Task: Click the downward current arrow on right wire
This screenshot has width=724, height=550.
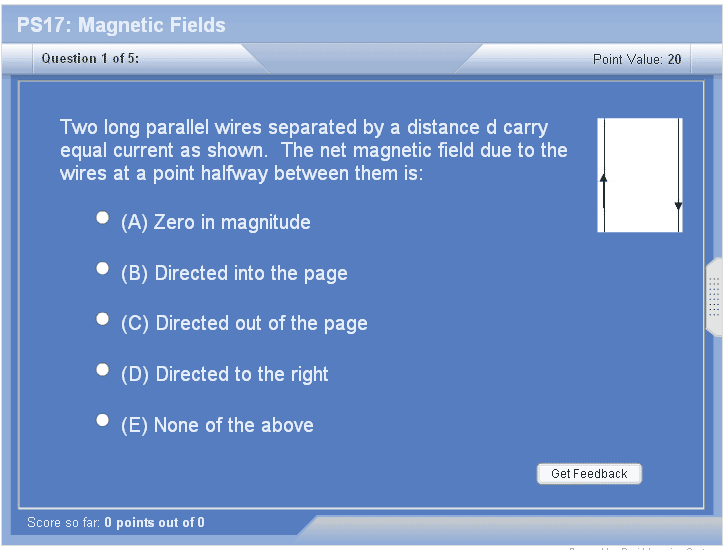Action: point(678,205)
